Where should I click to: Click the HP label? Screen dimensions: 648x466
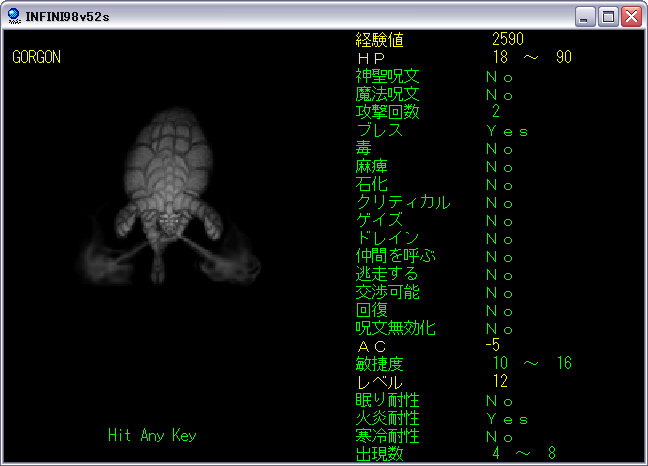coord(371,58)
